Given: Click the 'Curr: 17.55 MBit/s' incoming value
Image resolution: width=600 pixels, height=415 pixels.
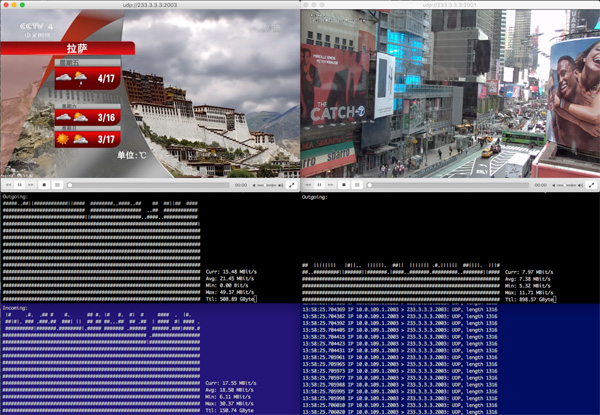Looking at the screenshot, I should [x=231, y=383].
